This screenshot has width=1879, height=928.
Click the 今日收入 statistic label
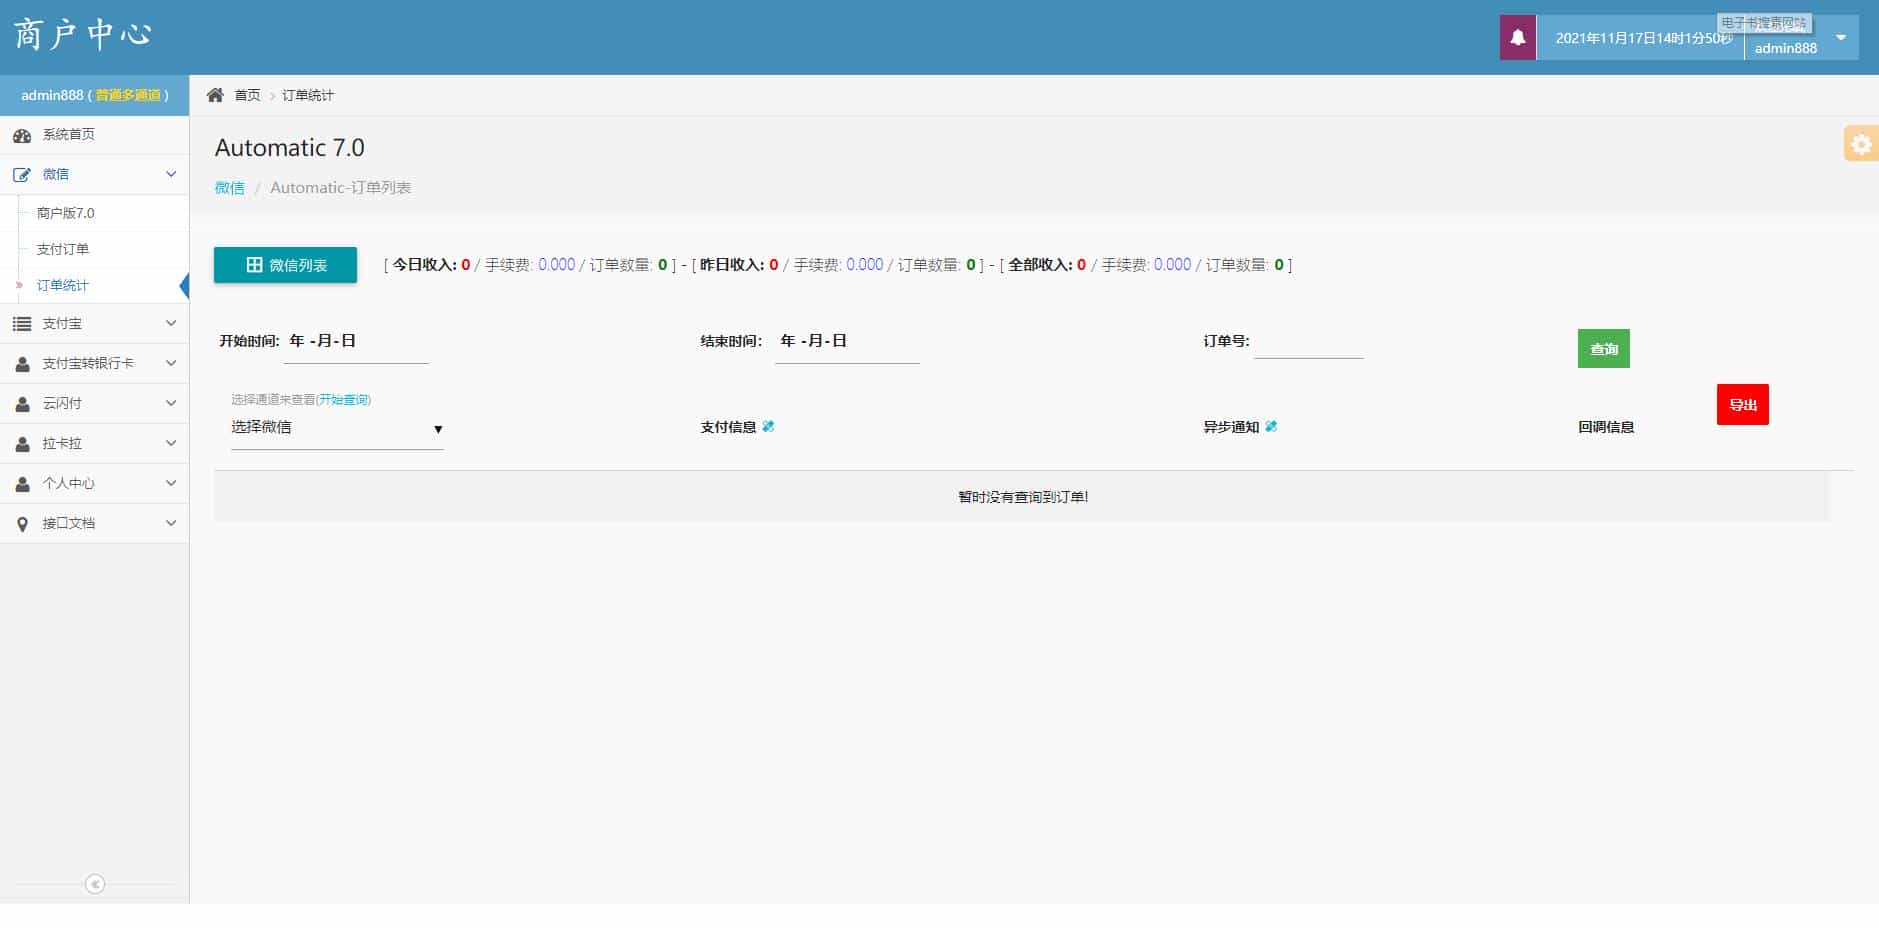pyautogui.click(x=424, y=265)
